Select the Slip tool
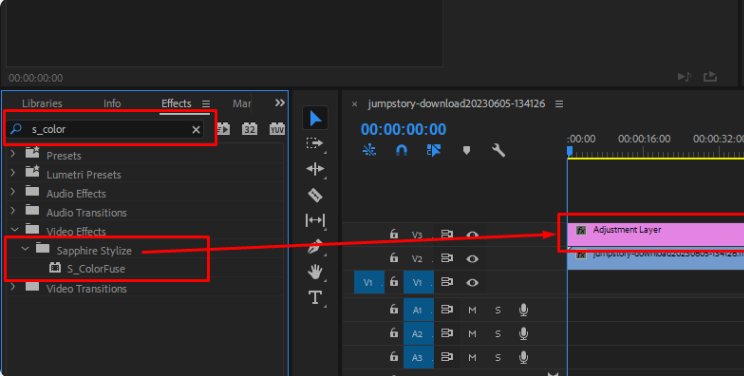Image resolution: width=744 pixels, height=376 pixels. tap(315, 220)
